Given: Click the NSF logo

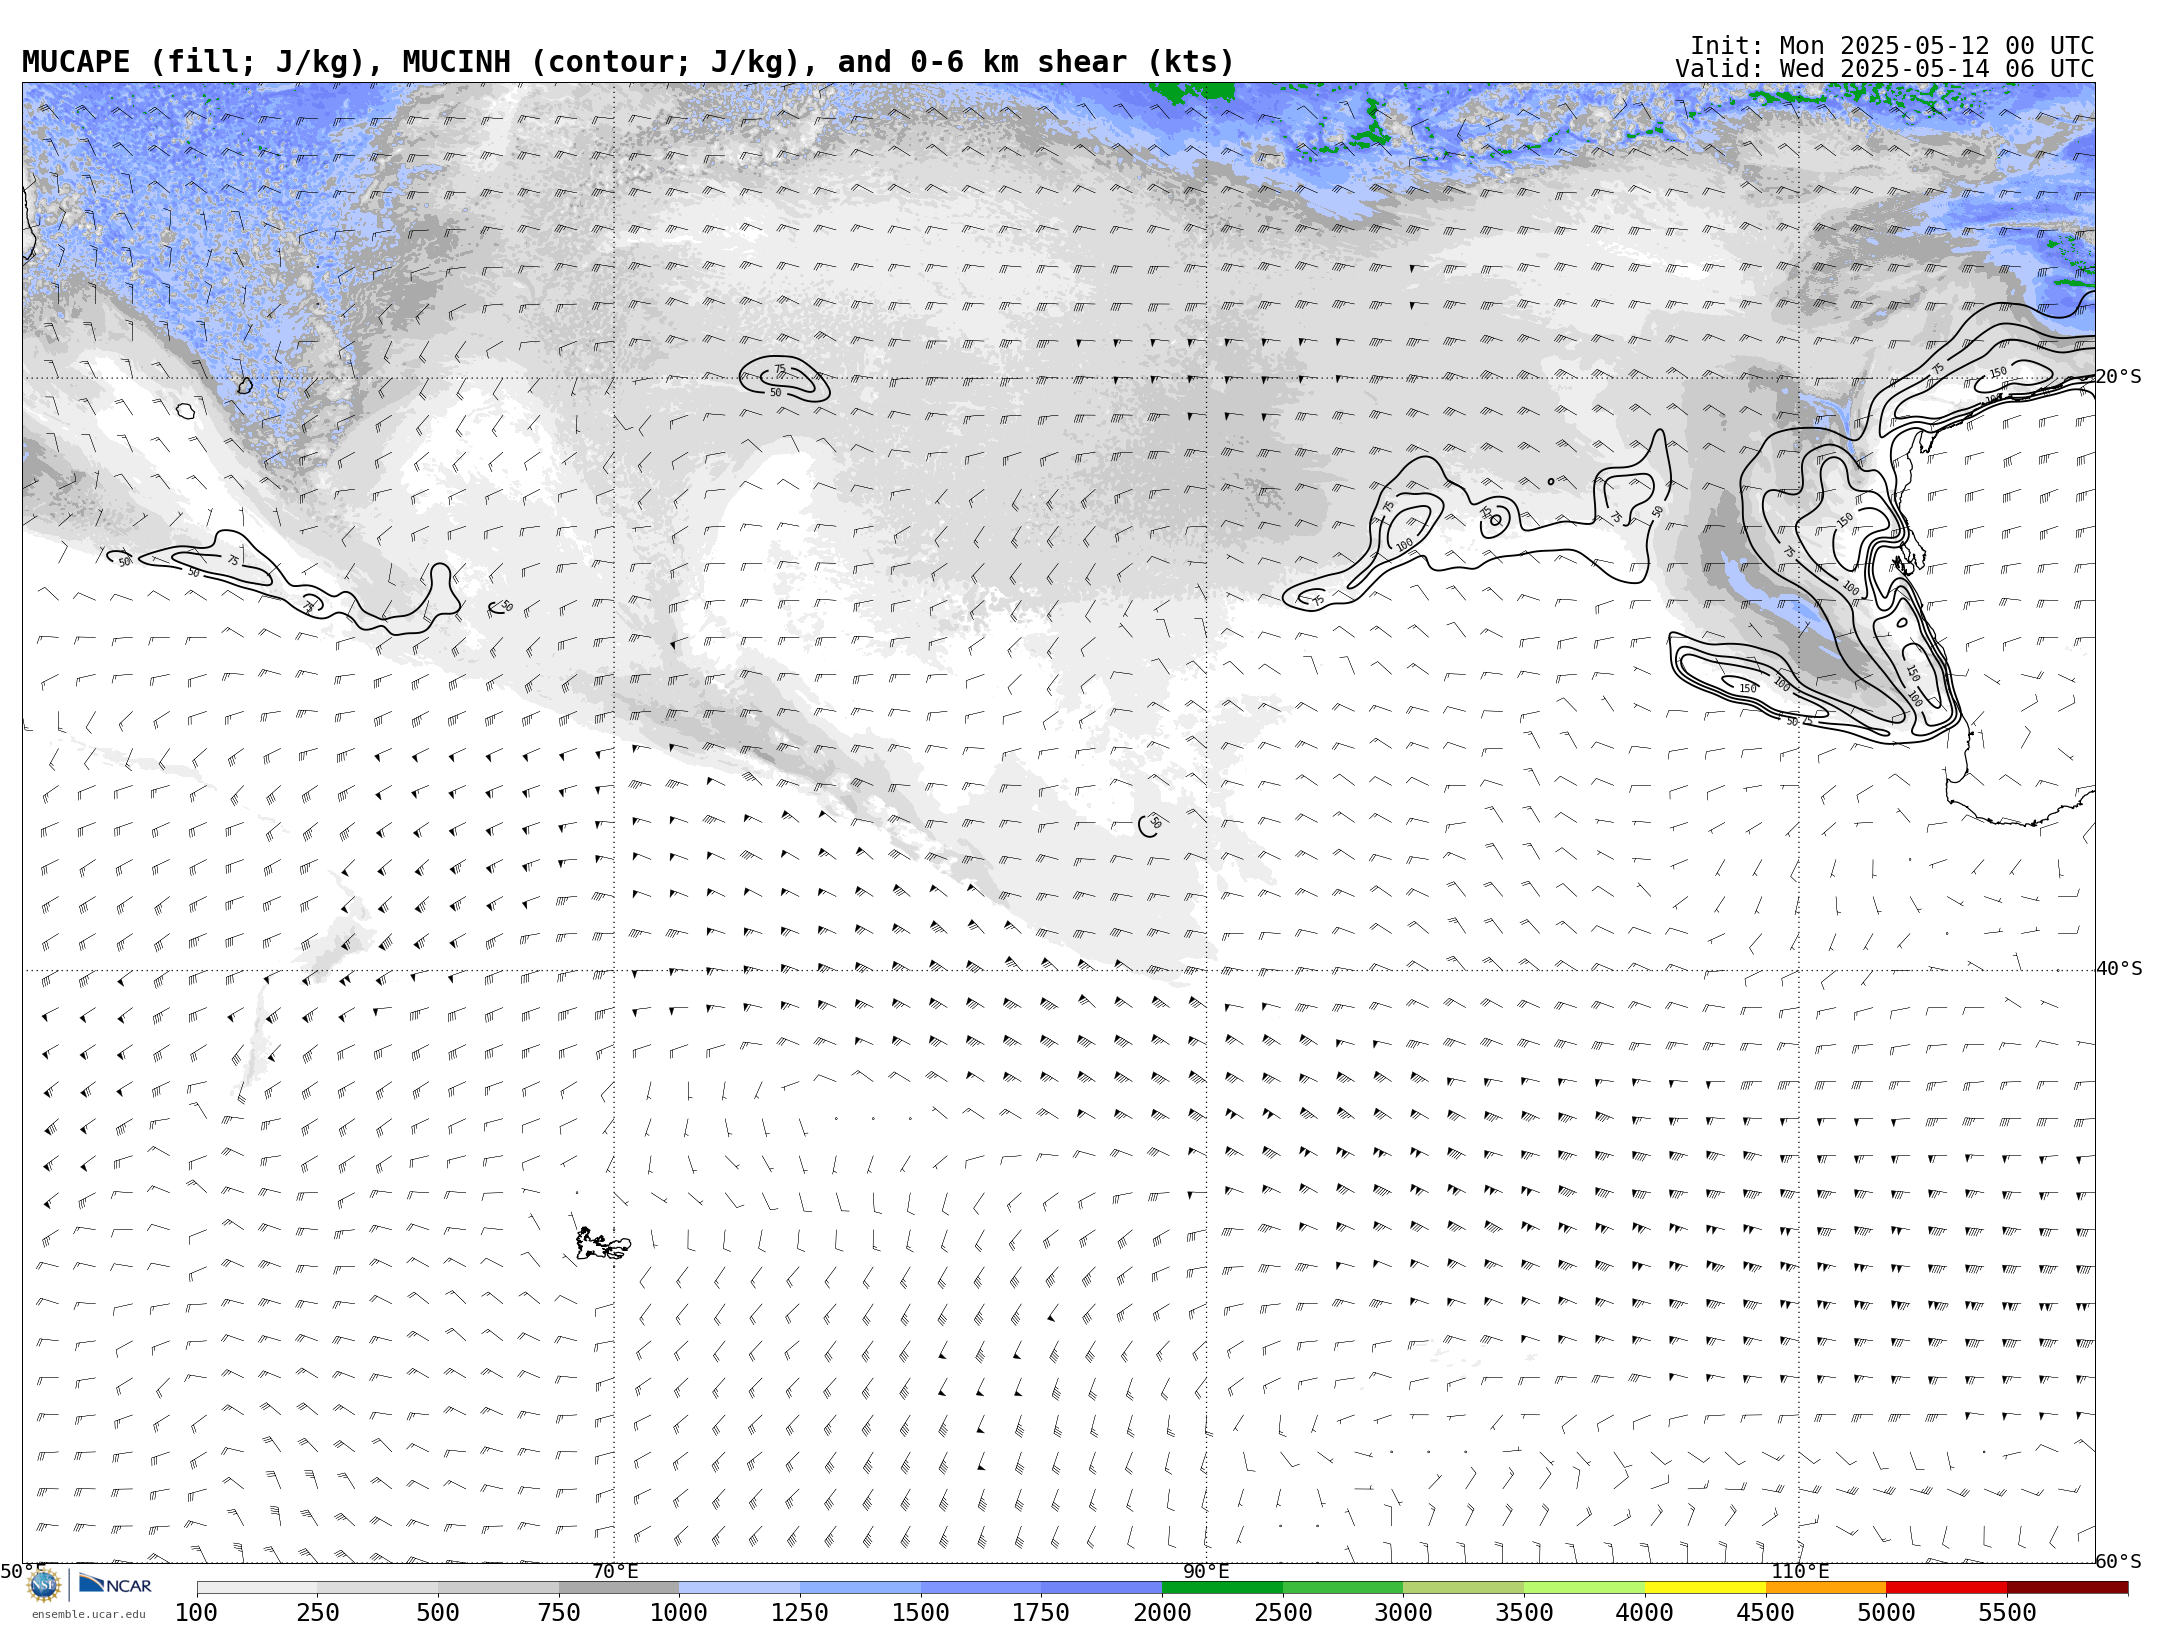Looking at the screenshot, I should click(44, 1584).
